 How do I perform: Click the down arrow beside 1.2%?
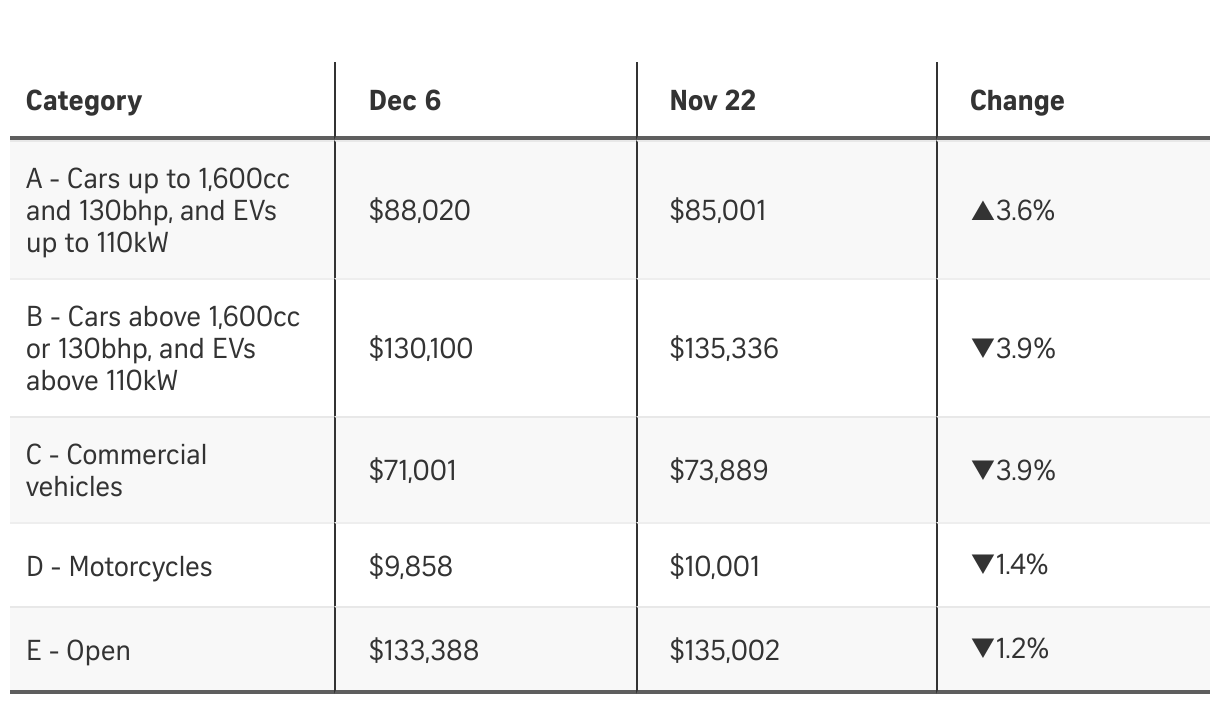[982, 649]
